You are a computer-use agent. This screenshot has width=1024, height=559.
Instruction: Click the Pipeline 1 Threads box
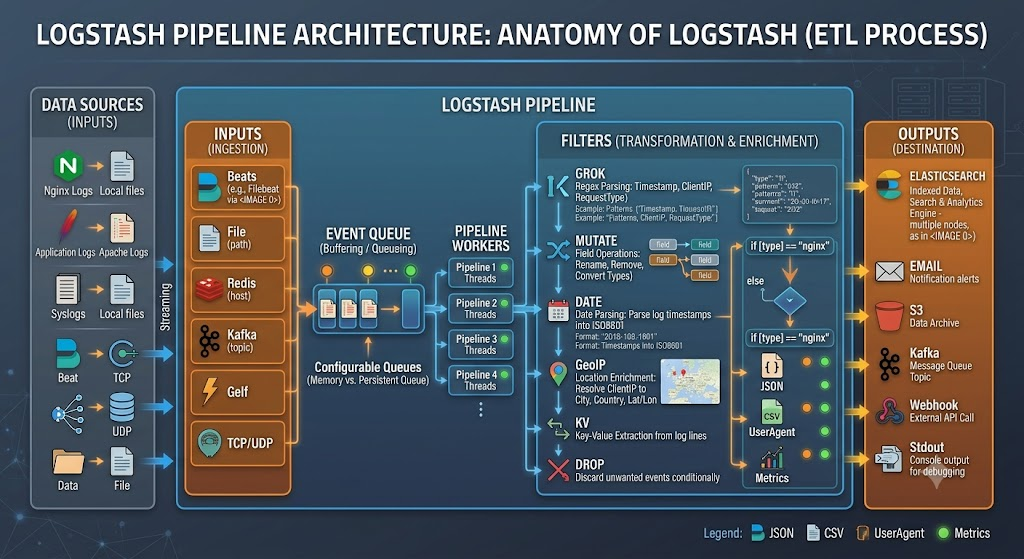click(x=481, y=273)
